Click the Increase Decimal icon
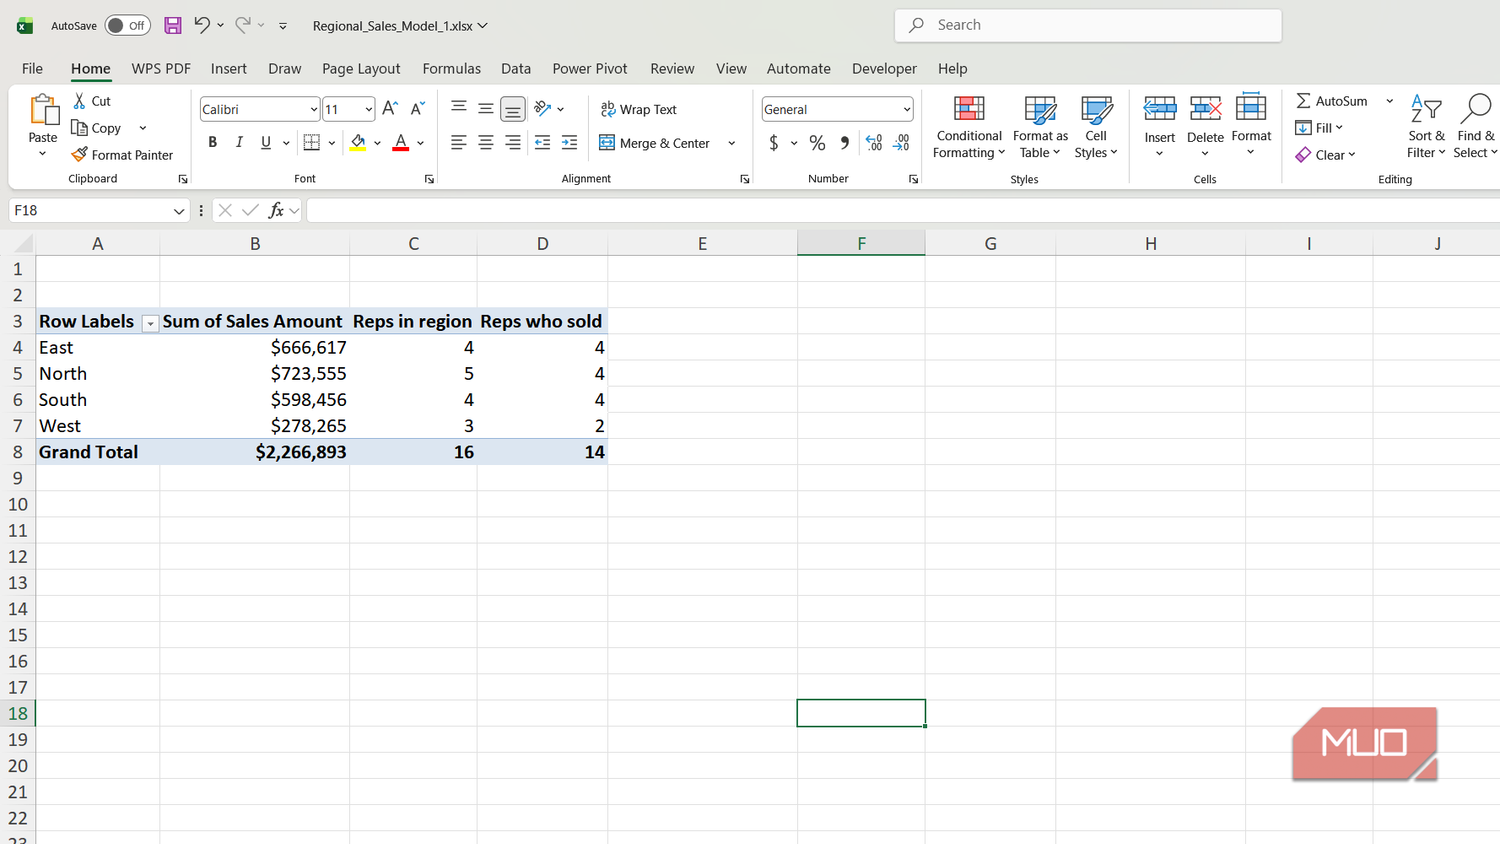This screenshot has width=1500, height=844. (874, 143)
